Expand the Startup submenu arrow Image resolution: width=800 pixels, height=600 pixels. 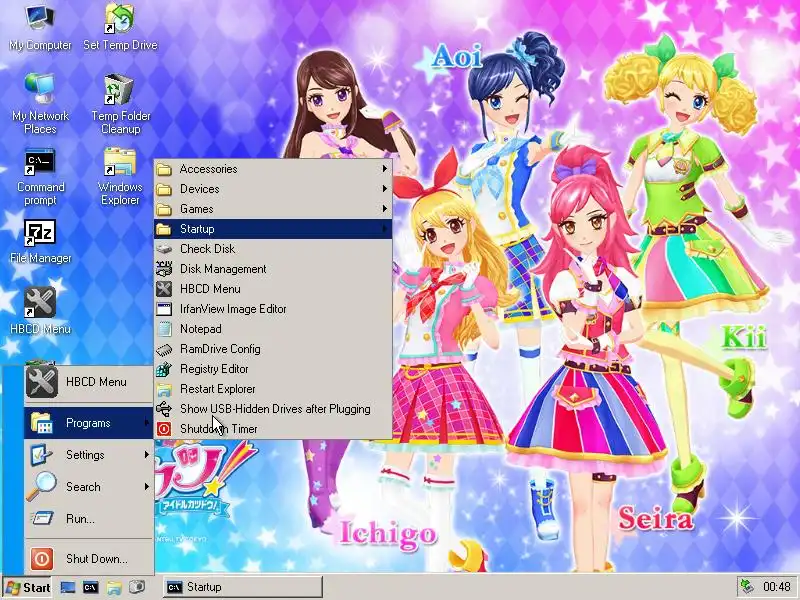(385, 229)
